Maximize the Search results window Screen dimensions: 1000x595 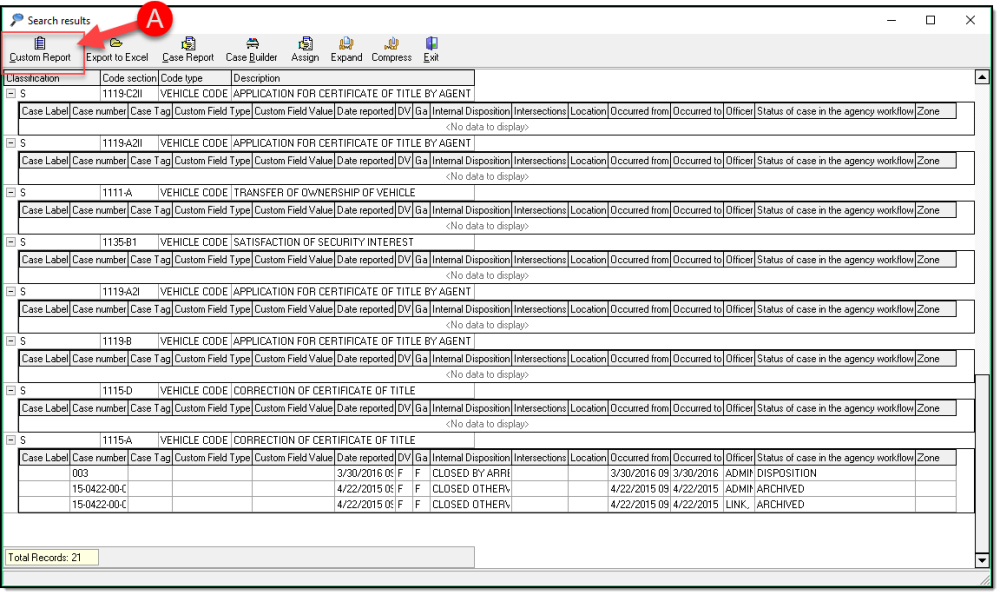[931, 20]
